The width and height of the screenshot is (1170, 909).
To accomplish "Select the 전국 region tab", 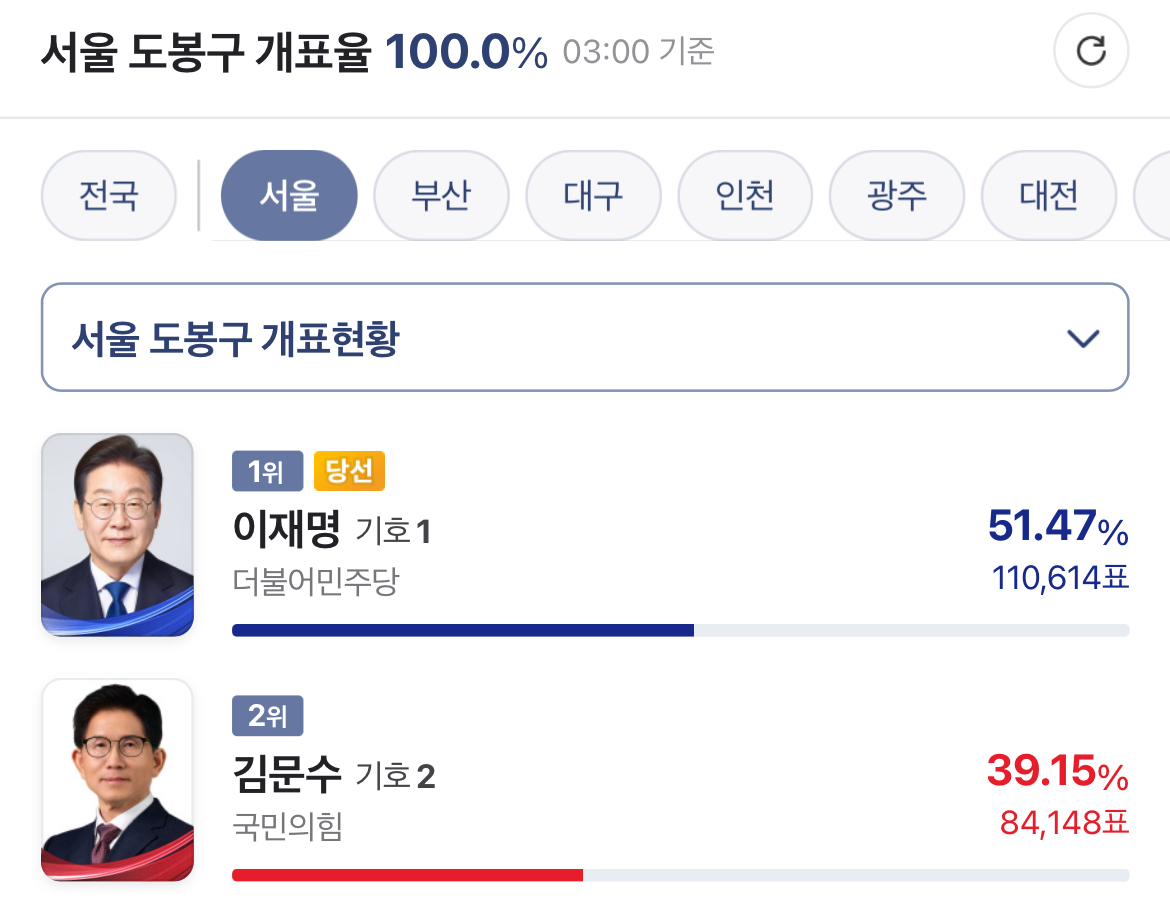I will [x=108, y=196].
